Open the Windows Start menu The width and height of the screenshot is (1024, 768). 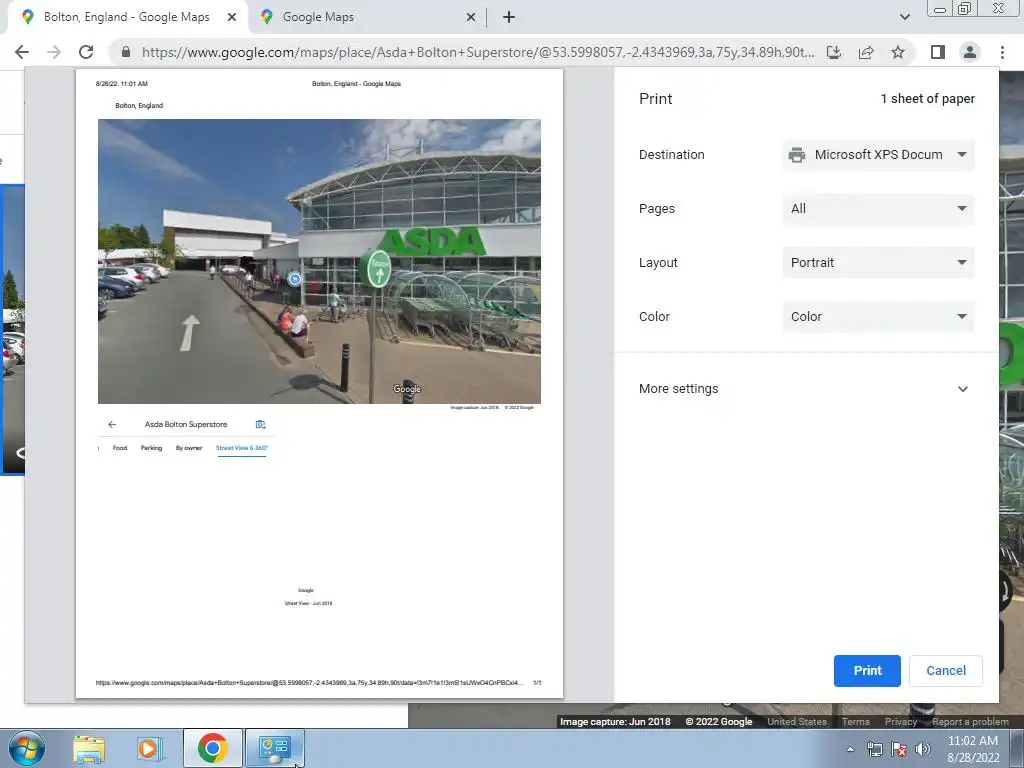point(27,748)
